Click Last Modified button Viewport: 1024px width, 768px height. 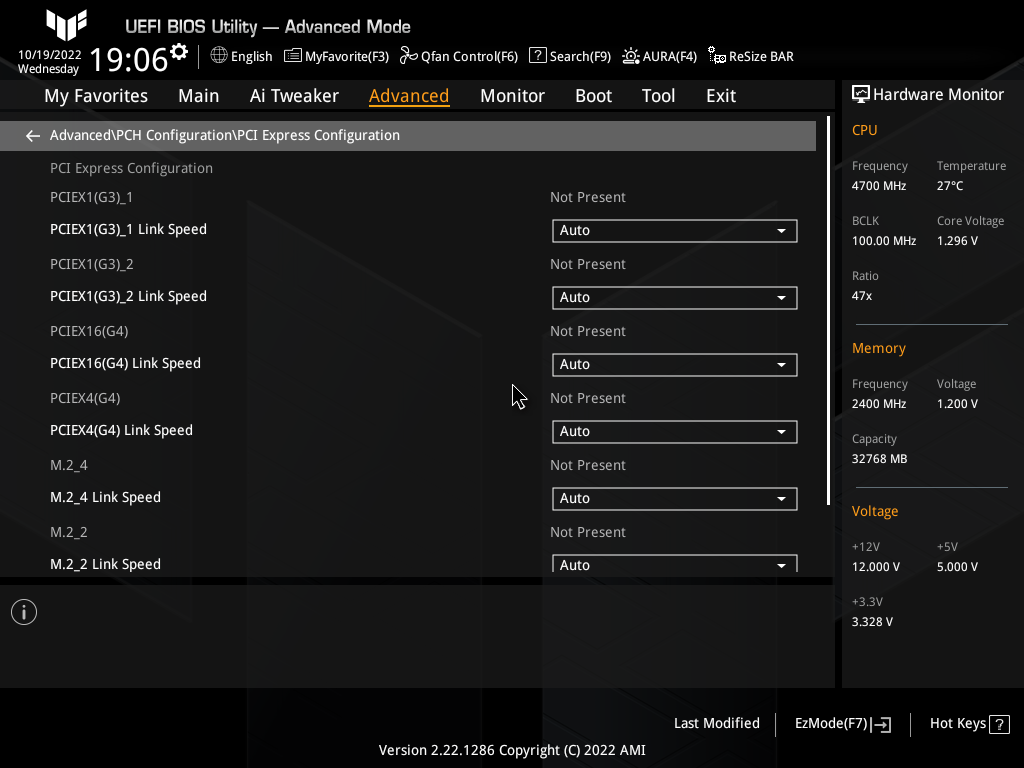716,723
